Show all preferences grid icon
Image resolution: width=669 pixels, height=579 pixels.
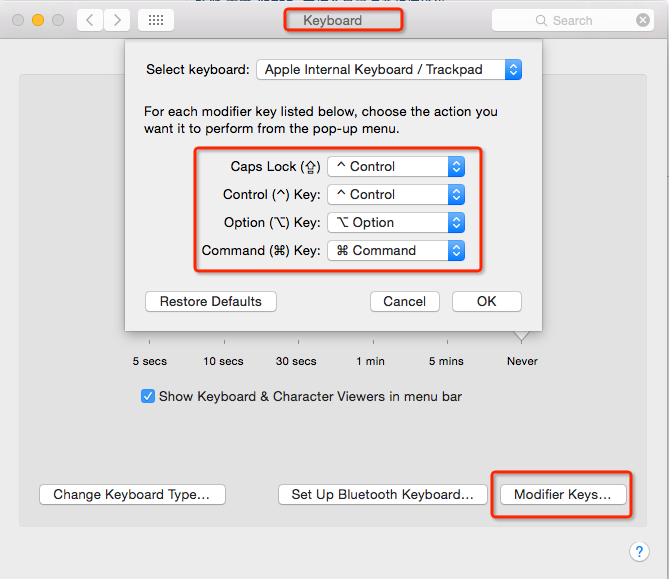156,20
